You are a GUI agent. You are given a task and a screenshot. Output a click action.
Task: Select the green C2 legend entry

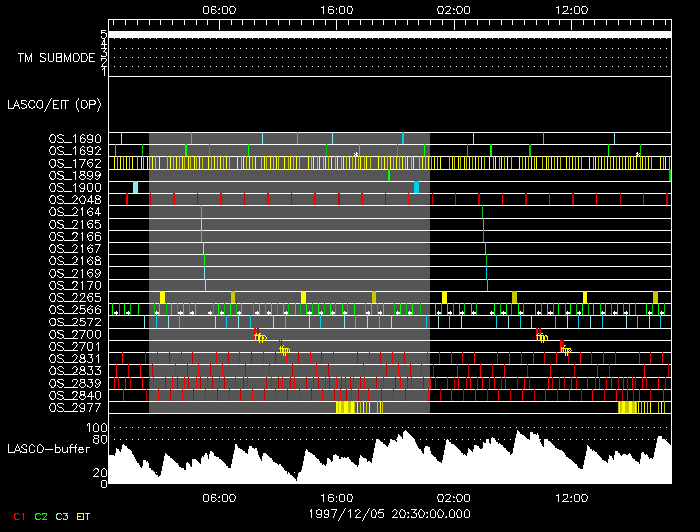pos(41,516)
